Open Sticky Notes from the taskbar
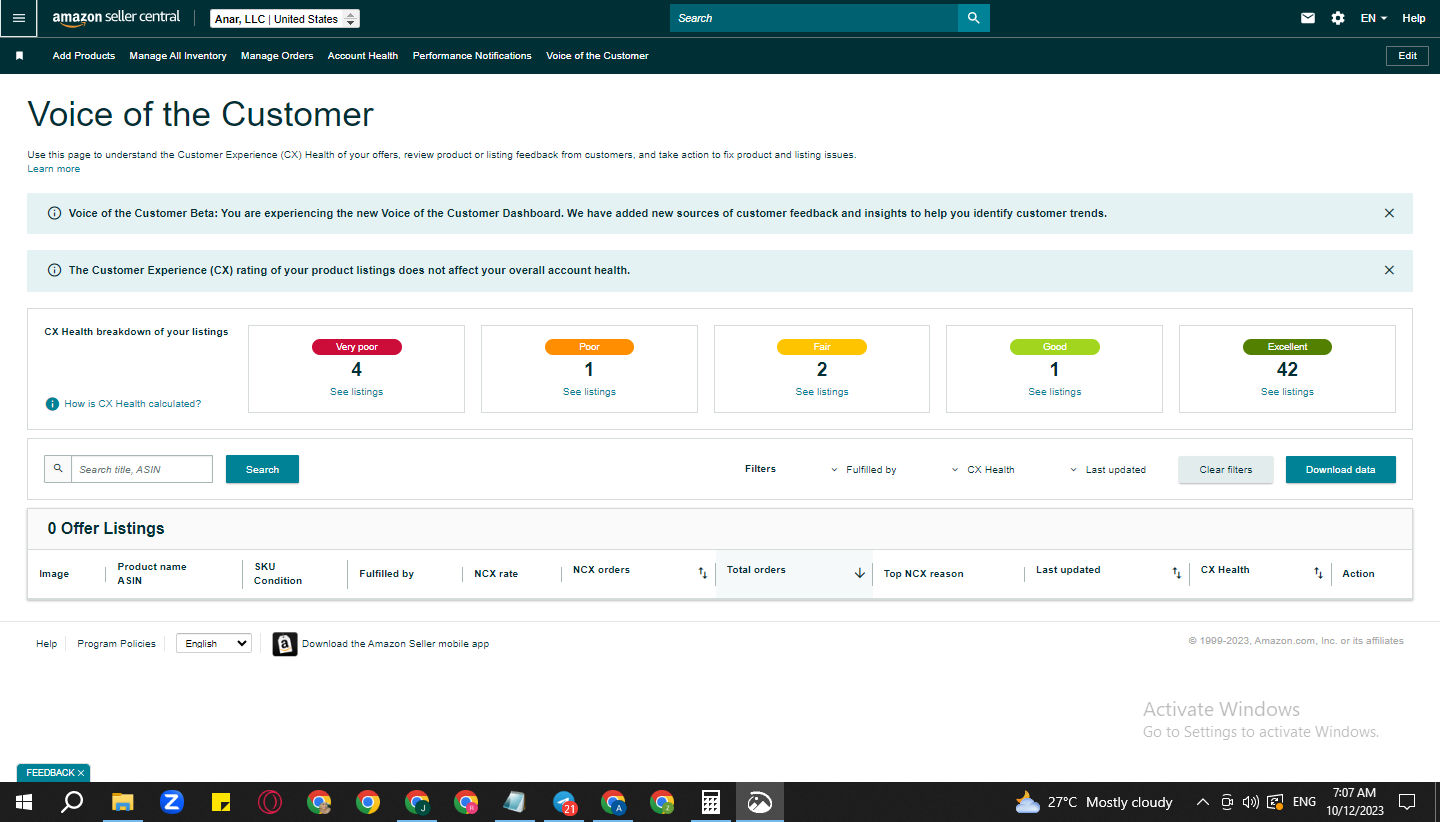 221,802
